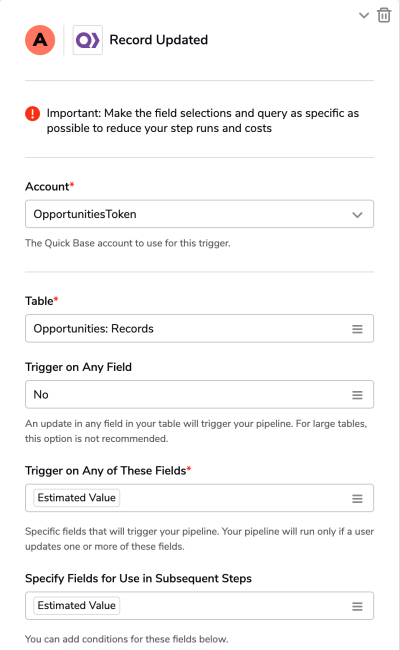
Task: Click empty area in Trigger on These Fields box
Action: tap(234, 498)
